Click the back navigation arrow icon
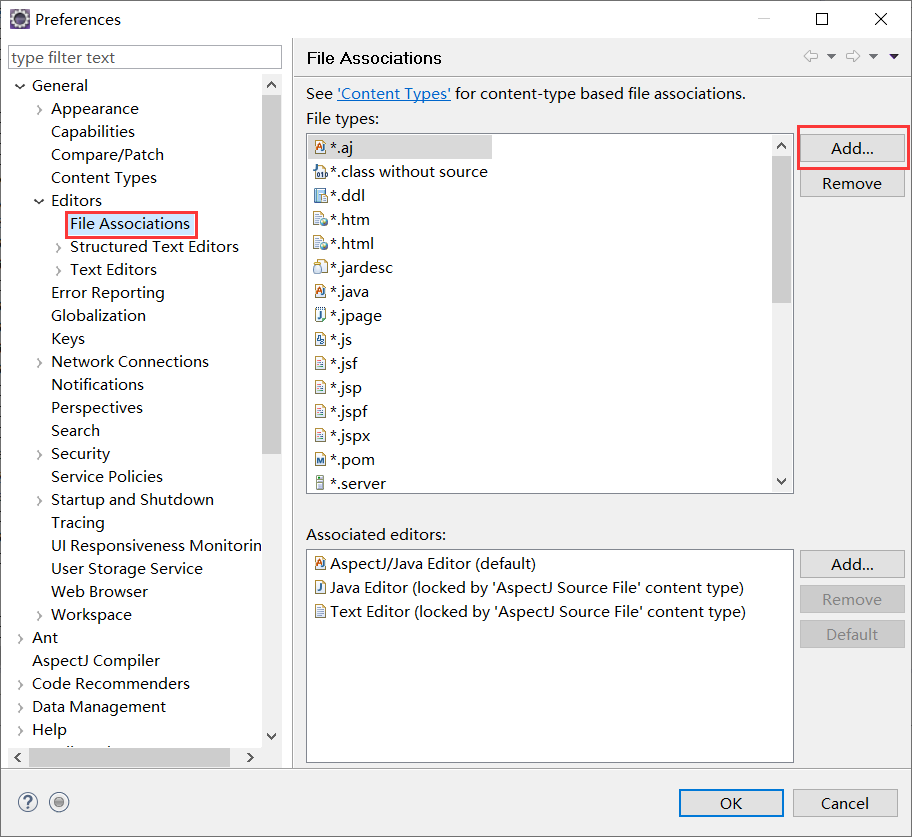This screenshot has width=912, height=837. click(x=812, y=57)
